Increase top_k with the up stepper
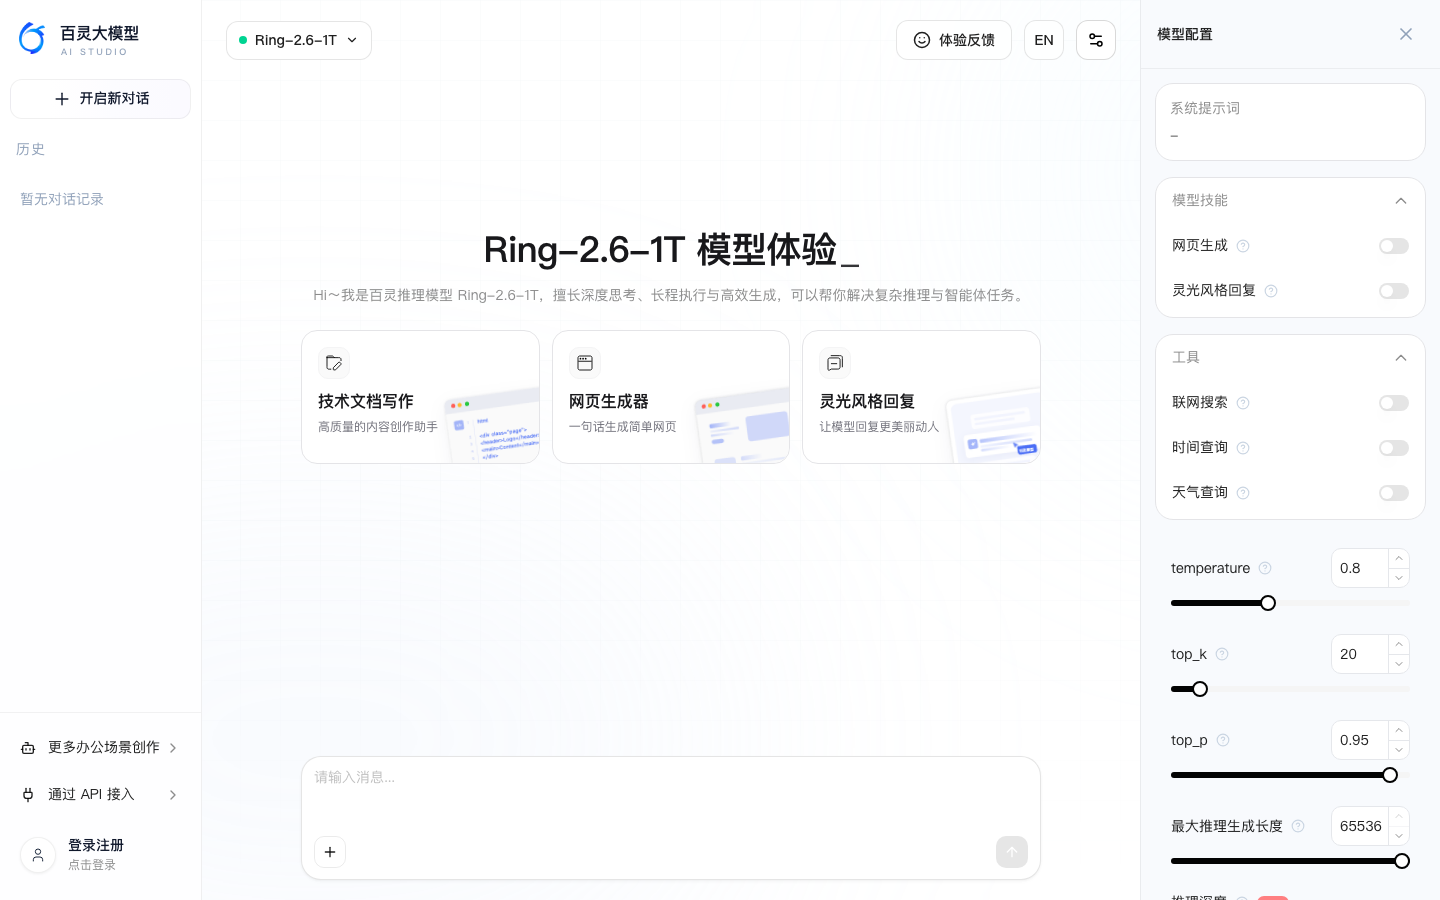The width and height of the screenshot is (1440, 900). [1399, 645]
